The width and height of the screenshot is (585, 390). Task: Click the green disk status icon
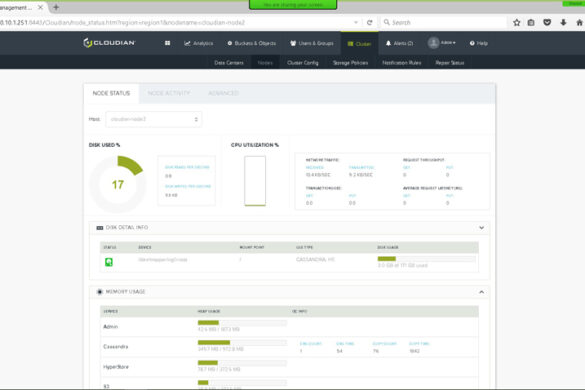pos(109,262)
